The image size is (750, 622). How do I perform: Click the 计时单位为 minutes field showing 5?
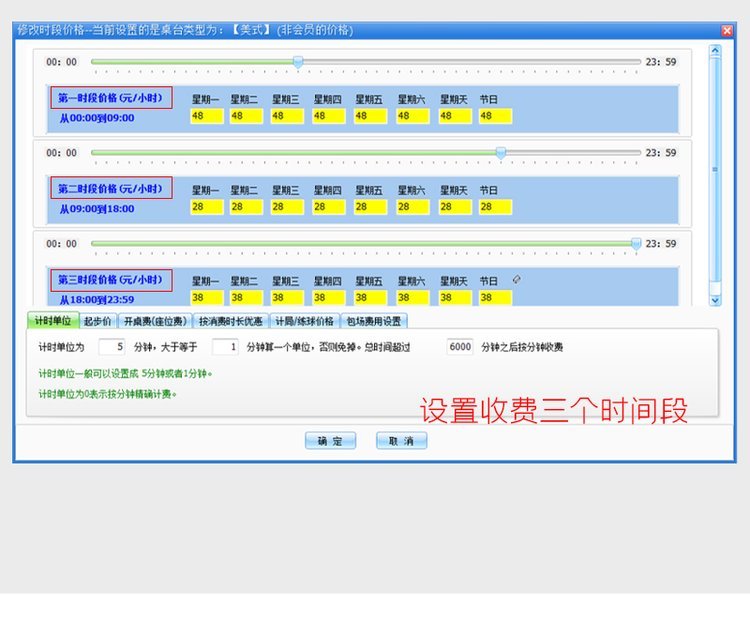112,347
